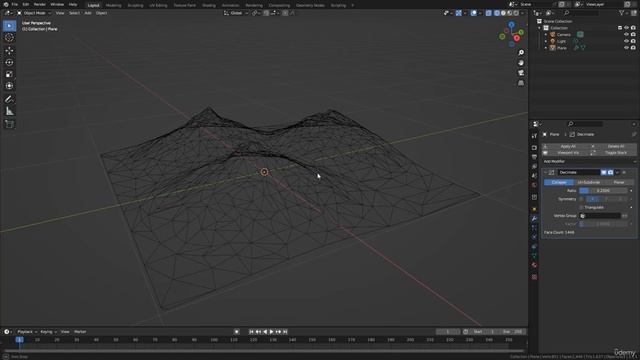Open the Object Data properties tab

534,256
